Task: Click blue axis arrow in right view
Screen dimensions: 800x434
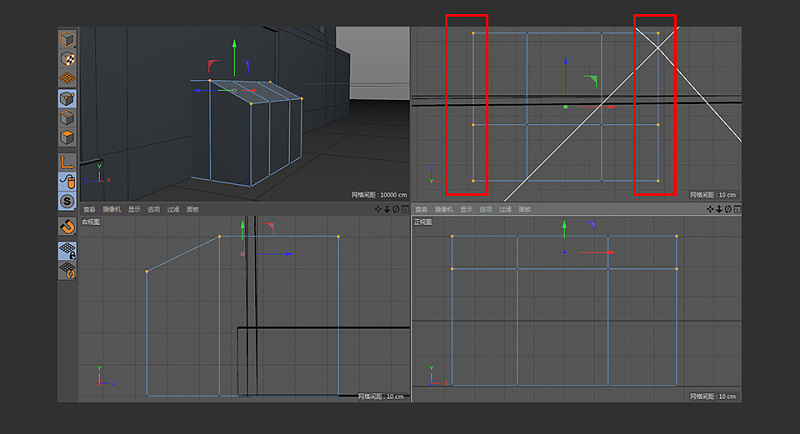Action: 274,253
